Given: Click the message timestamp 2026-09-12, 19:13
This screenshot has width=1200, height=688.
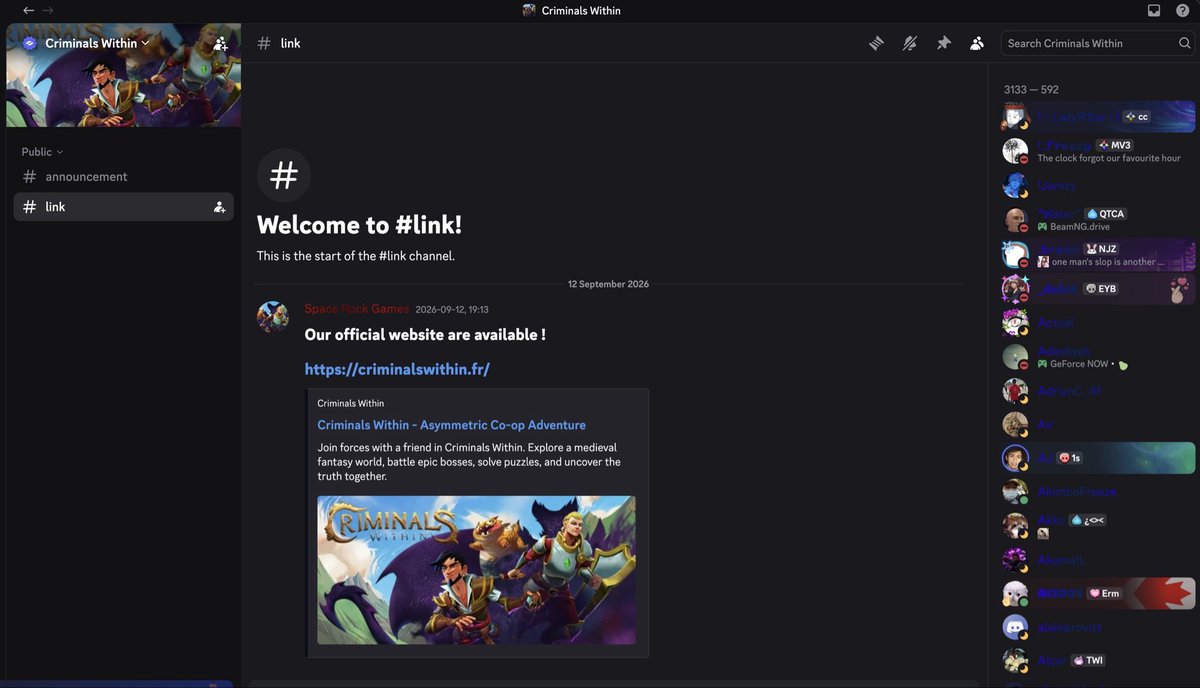Looking at the screenshot, I should 452,310.
